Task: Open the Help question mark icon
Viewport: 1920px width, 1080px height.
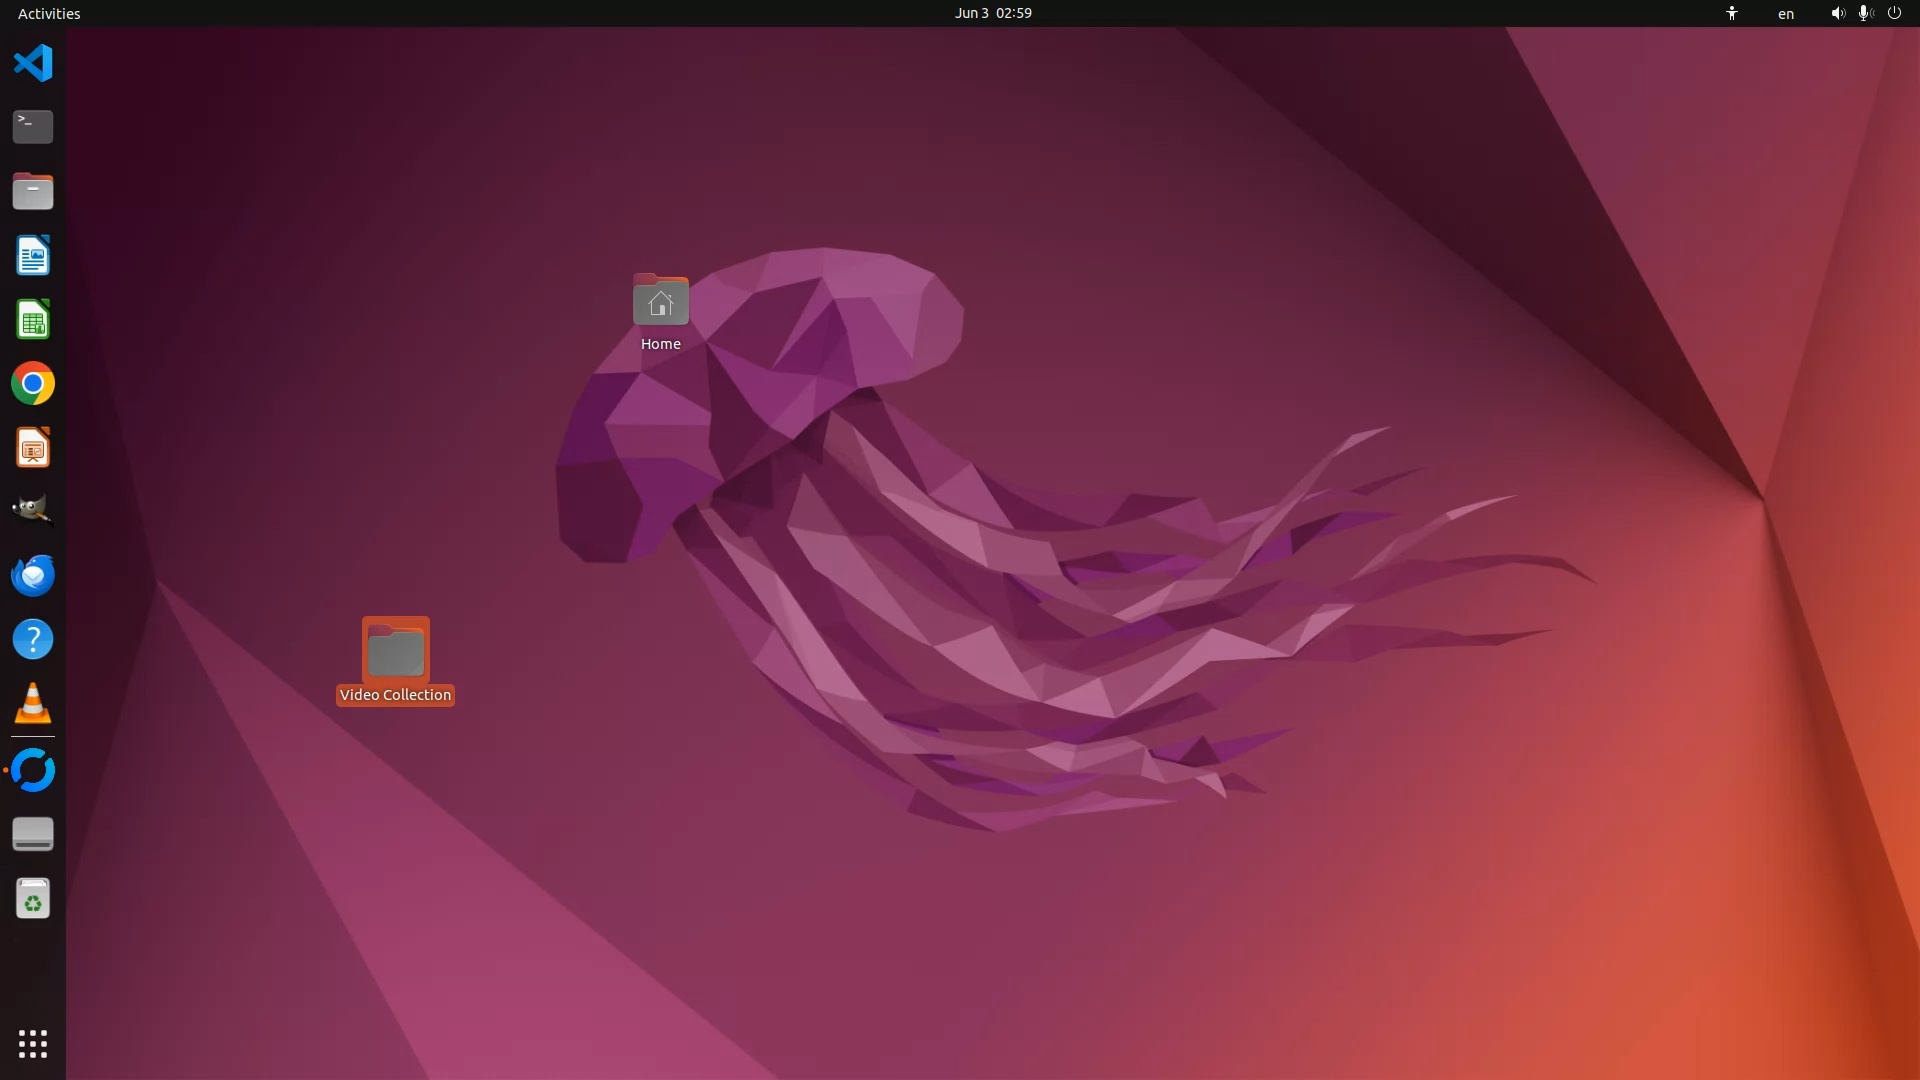Action: pyautogui.click(x=33, y=640)
